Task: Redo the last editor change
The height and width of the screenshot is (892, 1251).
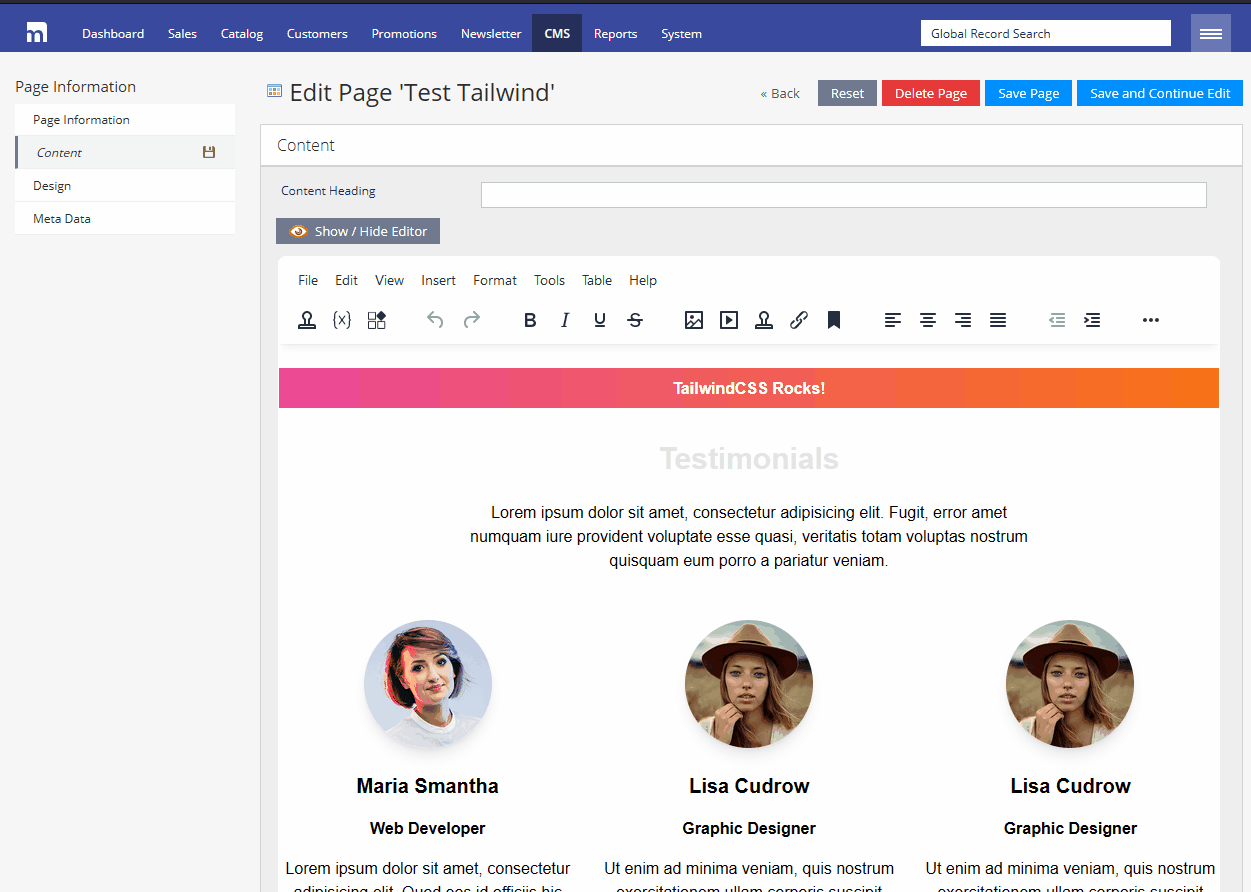Action: [472, 320]
